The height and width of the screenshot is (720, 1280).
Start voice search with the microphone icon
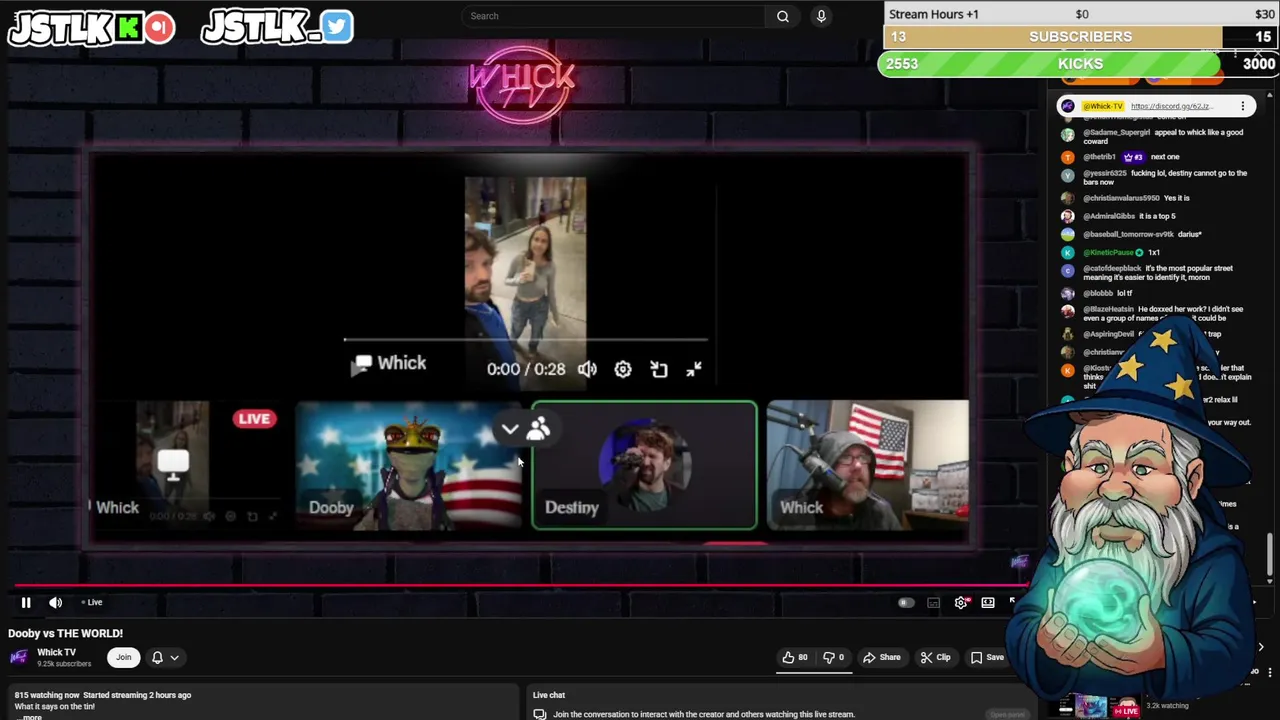[821, 16]
